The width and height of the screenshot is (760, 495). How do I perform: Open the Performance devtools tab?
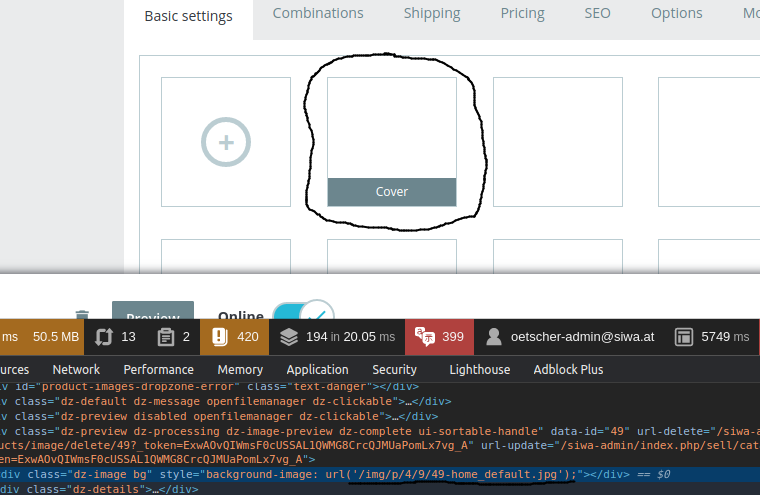coord(158,369)
